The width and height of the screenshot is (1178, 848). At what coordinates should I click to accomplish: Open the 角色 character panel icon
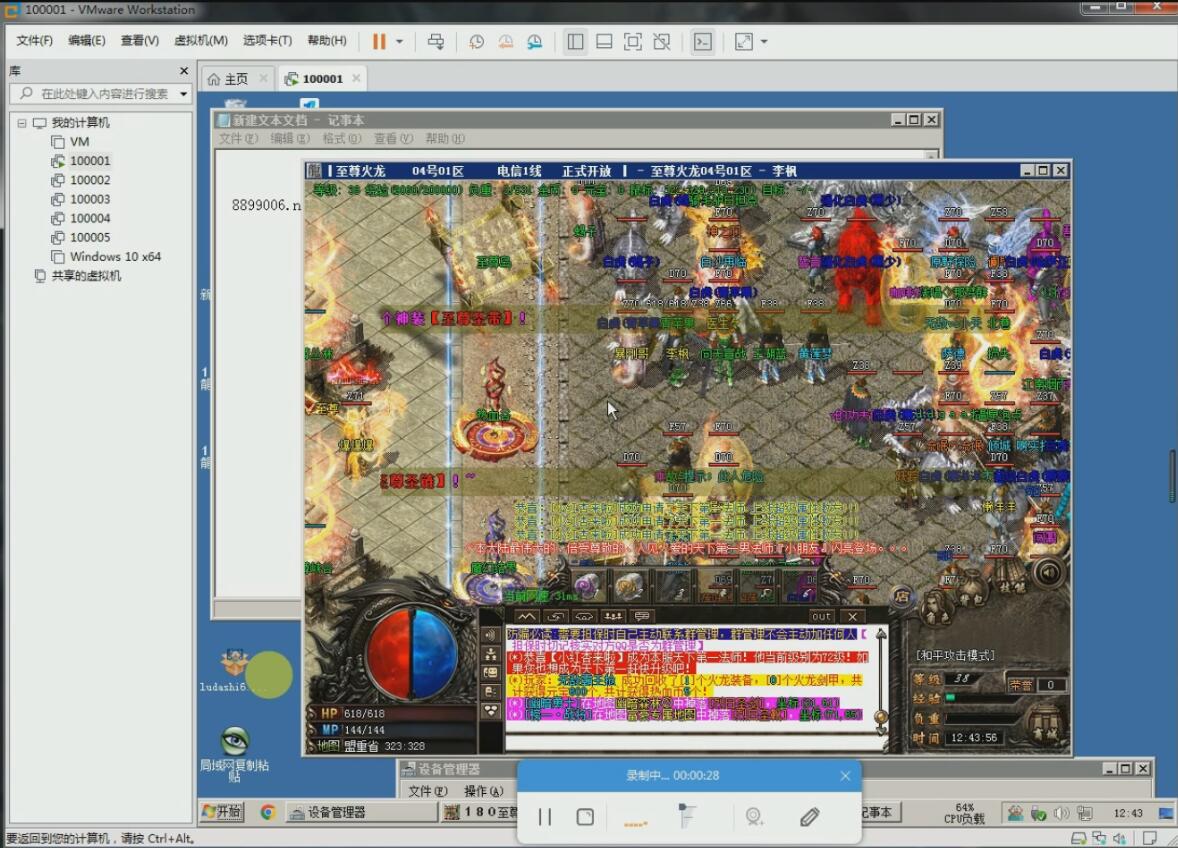[x=936, y=606]
